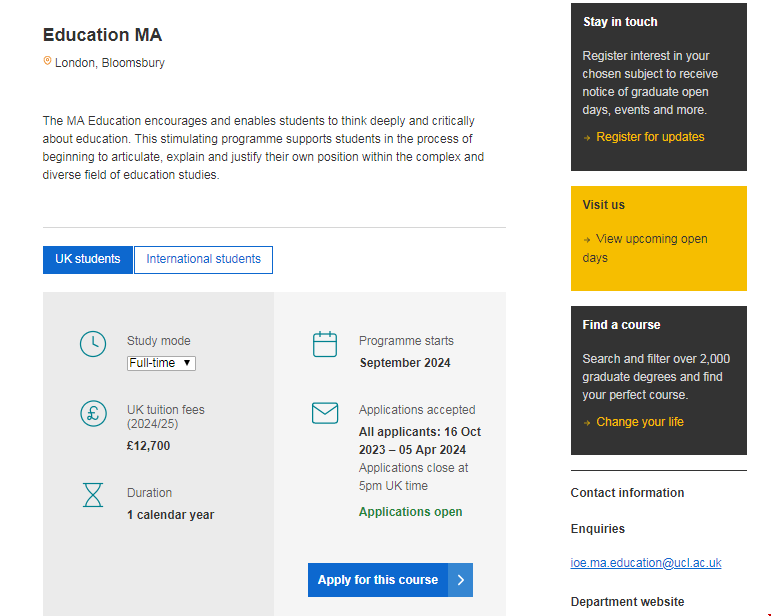
Task: Click the Education MA page heading
Action: [102, 35]
